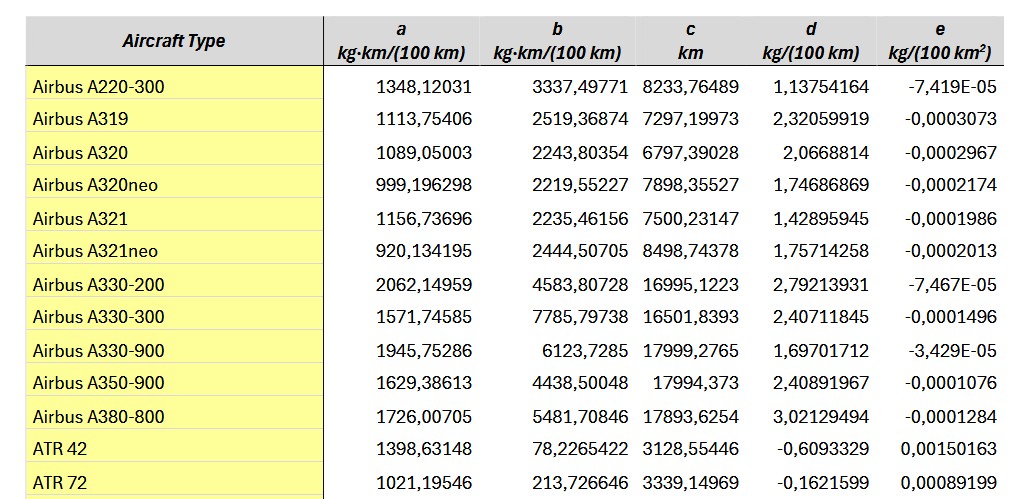Select the column e kg/(100 km²) header
Screen dimensions: 1031x499
point(940,41)
